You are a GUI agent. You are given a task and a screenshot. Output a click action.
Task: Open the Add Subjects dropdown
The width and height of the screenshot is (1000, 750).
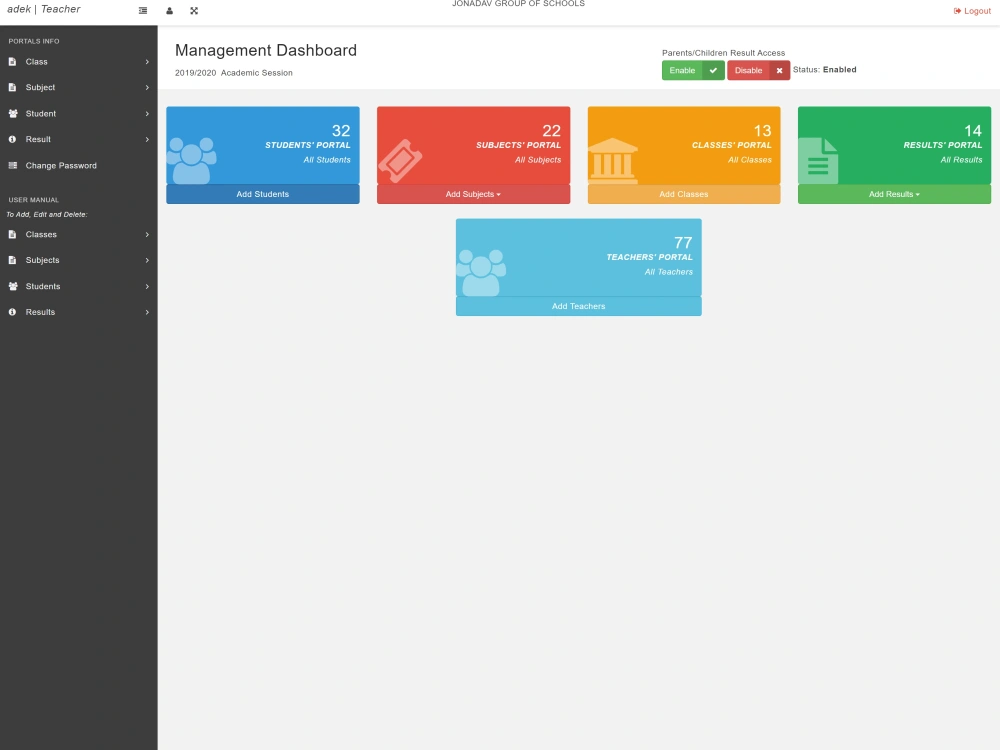(473, 194)
